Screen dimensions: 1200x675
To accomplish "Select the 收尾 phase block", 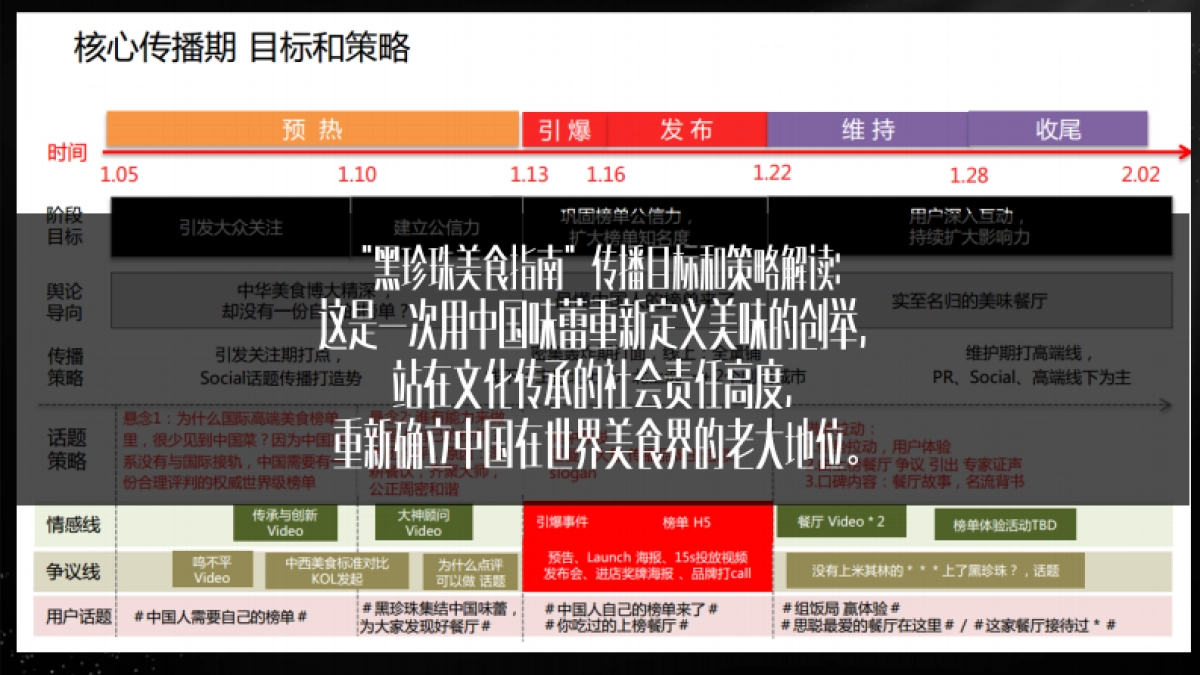I will [x=1060, y=130].
